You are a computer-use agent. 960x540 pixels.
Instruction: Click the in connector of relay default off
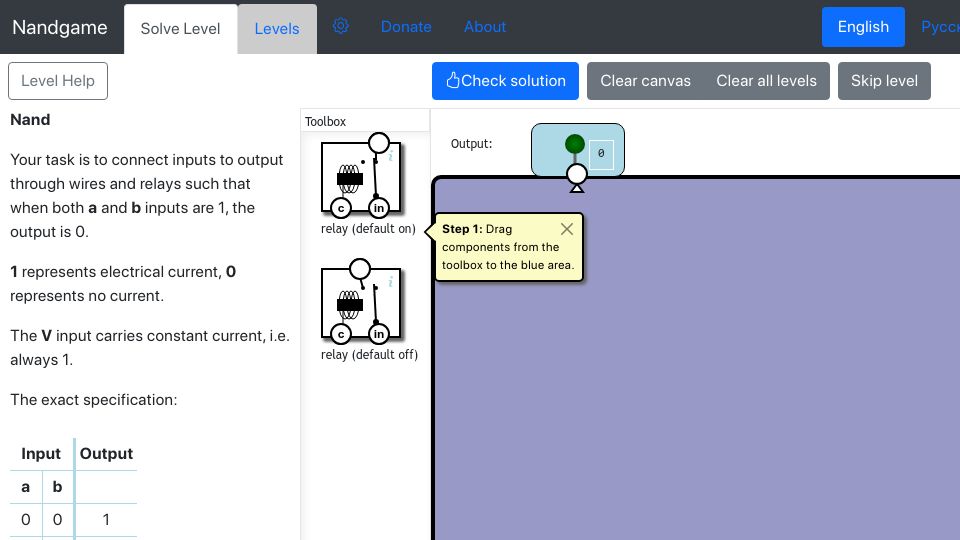[379, 334]
